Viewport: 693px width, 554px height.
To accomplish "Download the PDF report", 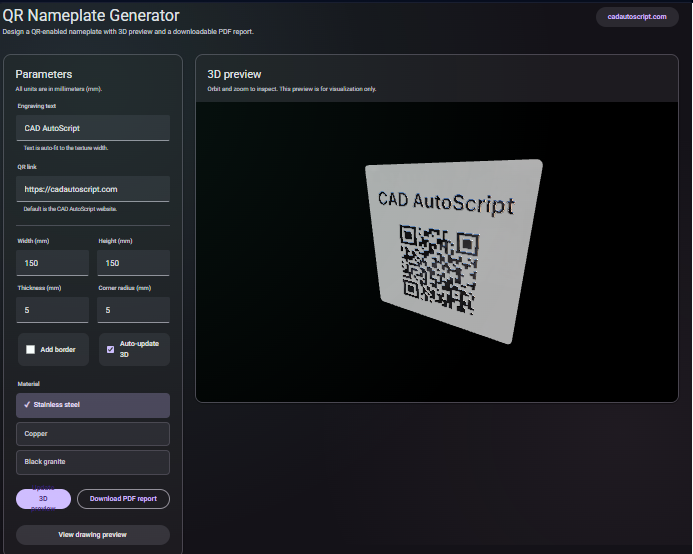I will point(123,499).
